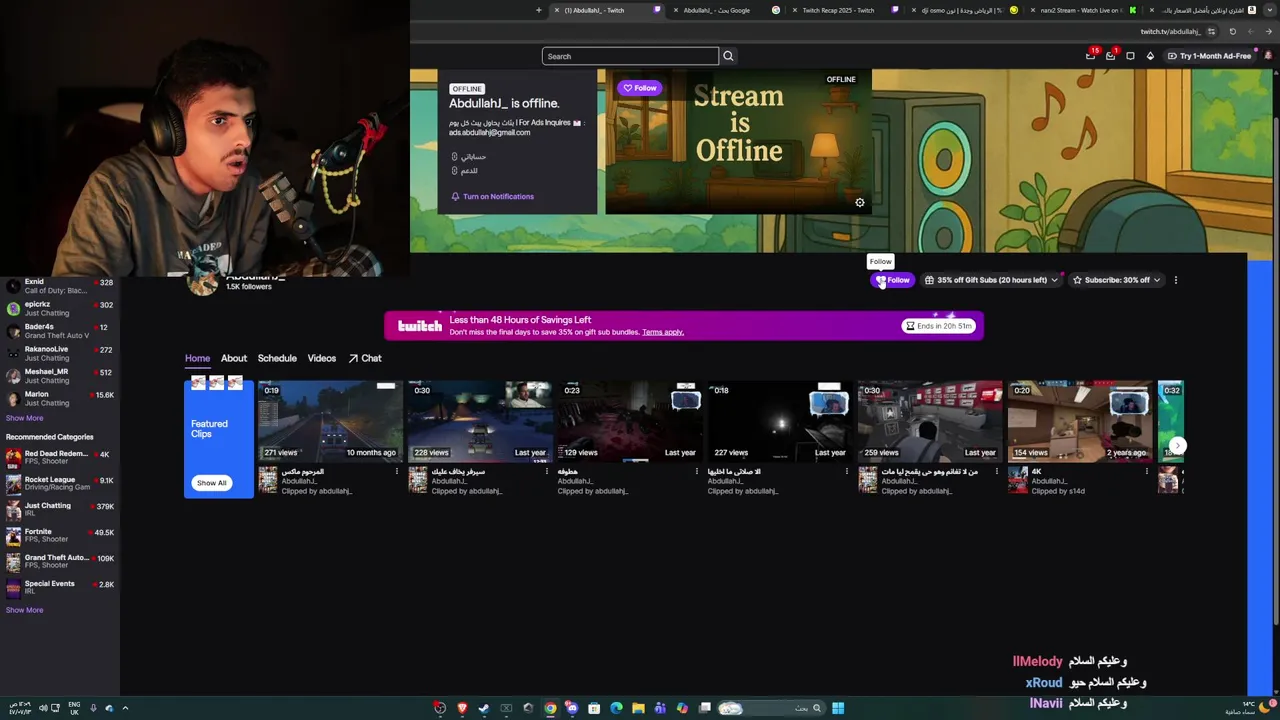
Task: Click Try 1-Month Ad-Free button
Action: pyautogui.click(x=1209, y=56)
